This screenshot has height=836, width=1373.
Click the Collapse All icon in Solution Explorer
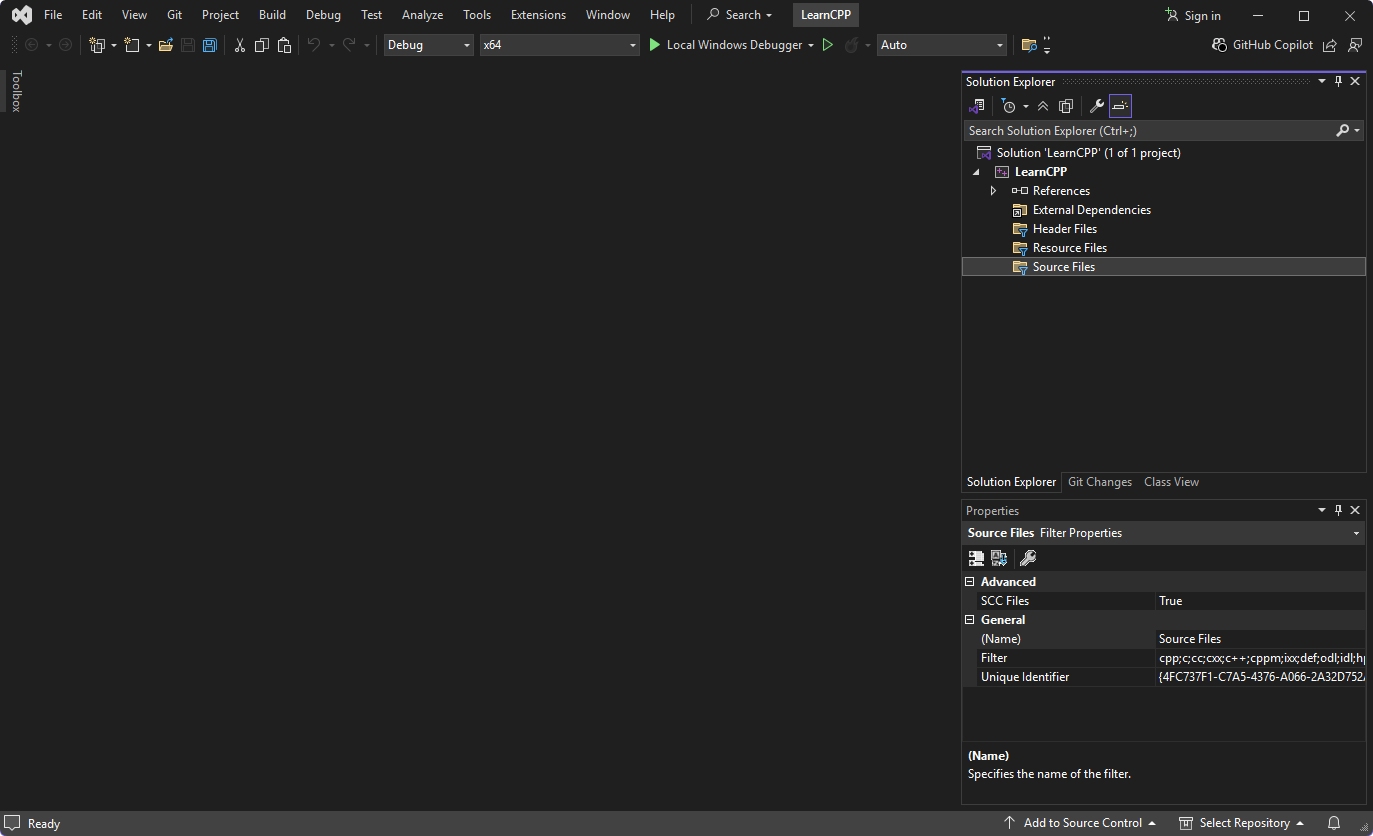point(1043,105)
